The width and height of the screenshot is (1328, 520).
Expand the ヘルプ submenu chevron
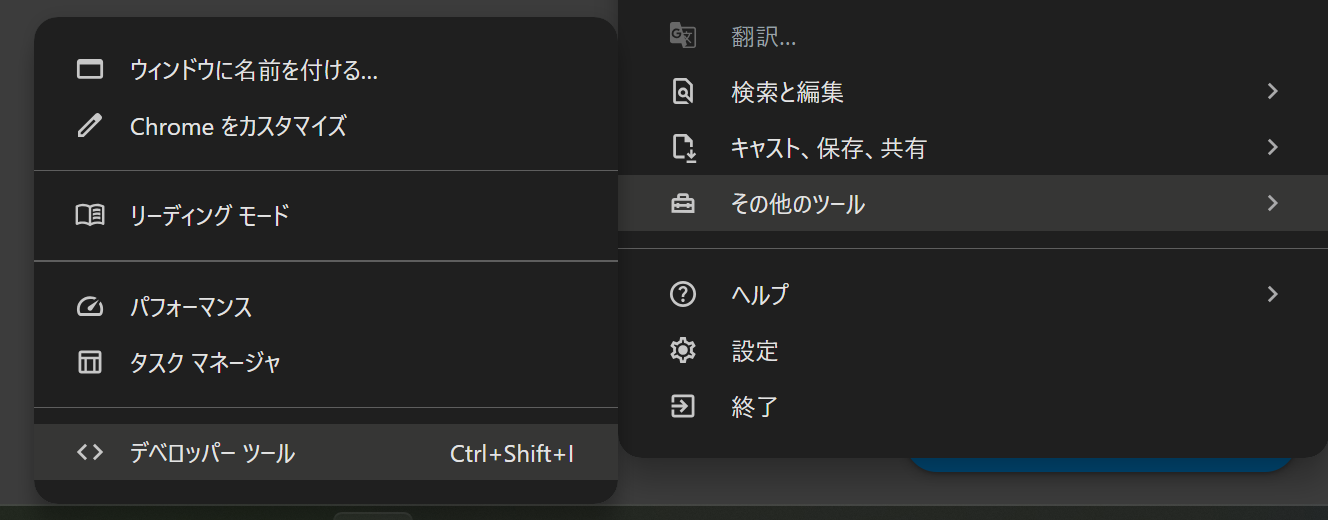[1272, 294]
